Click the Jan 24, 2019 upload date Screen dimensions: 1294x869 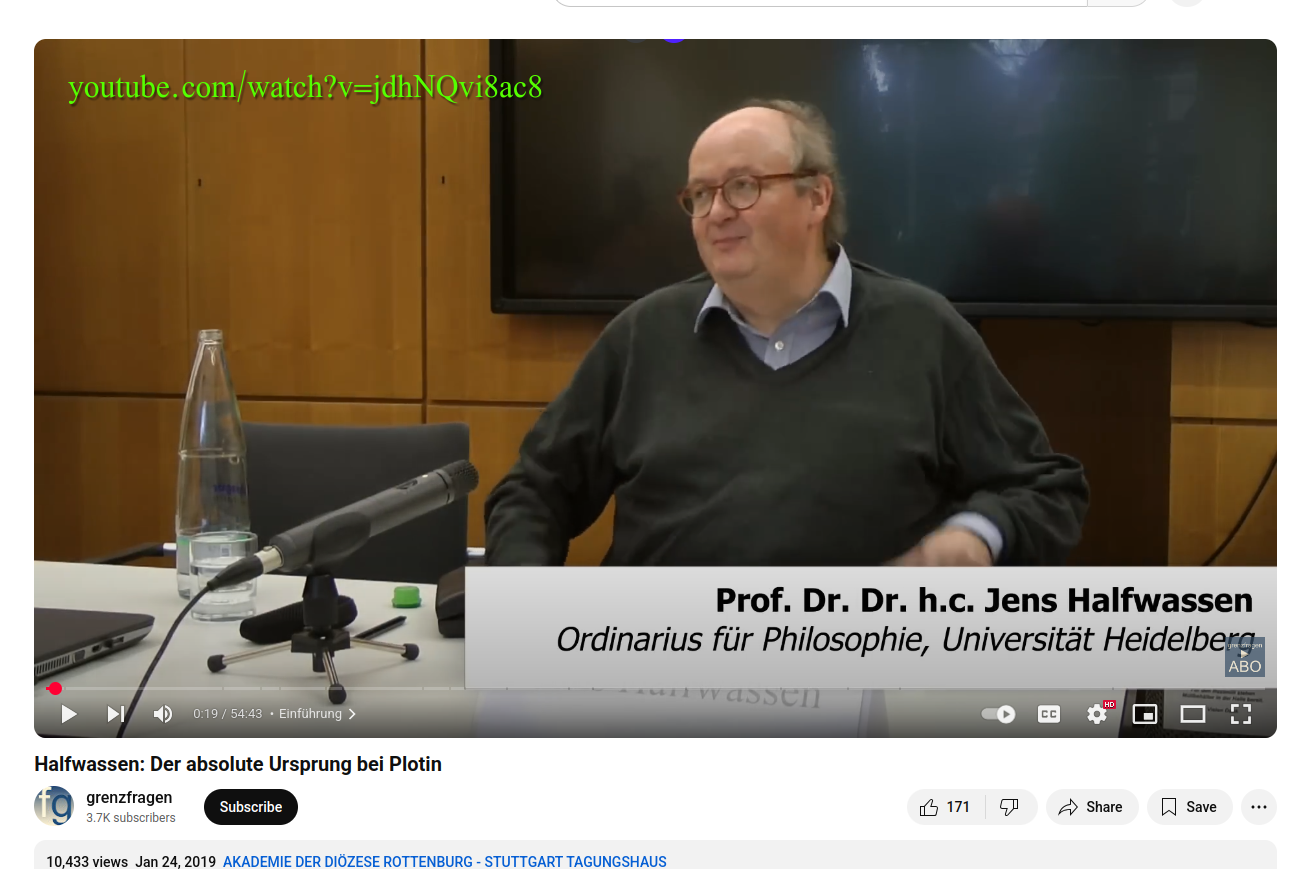click(x=176, y=862)
